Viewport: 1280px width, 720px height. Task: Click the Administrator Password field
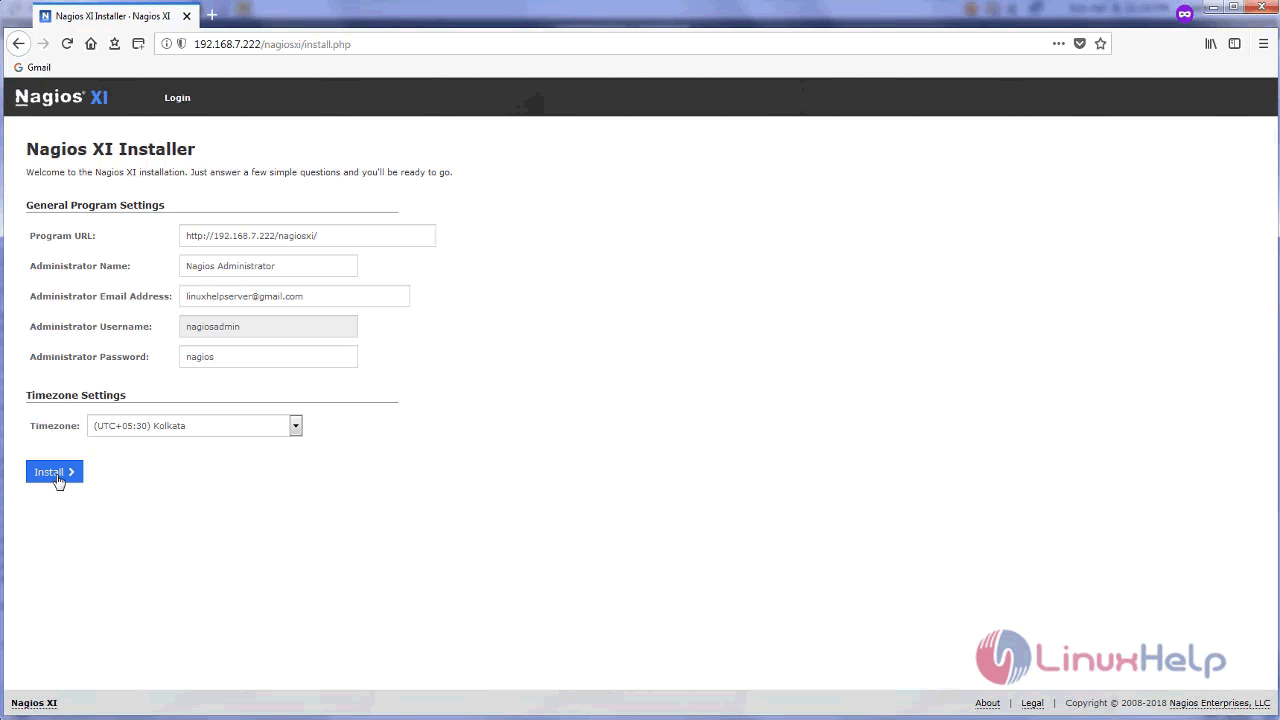point(268,356)
